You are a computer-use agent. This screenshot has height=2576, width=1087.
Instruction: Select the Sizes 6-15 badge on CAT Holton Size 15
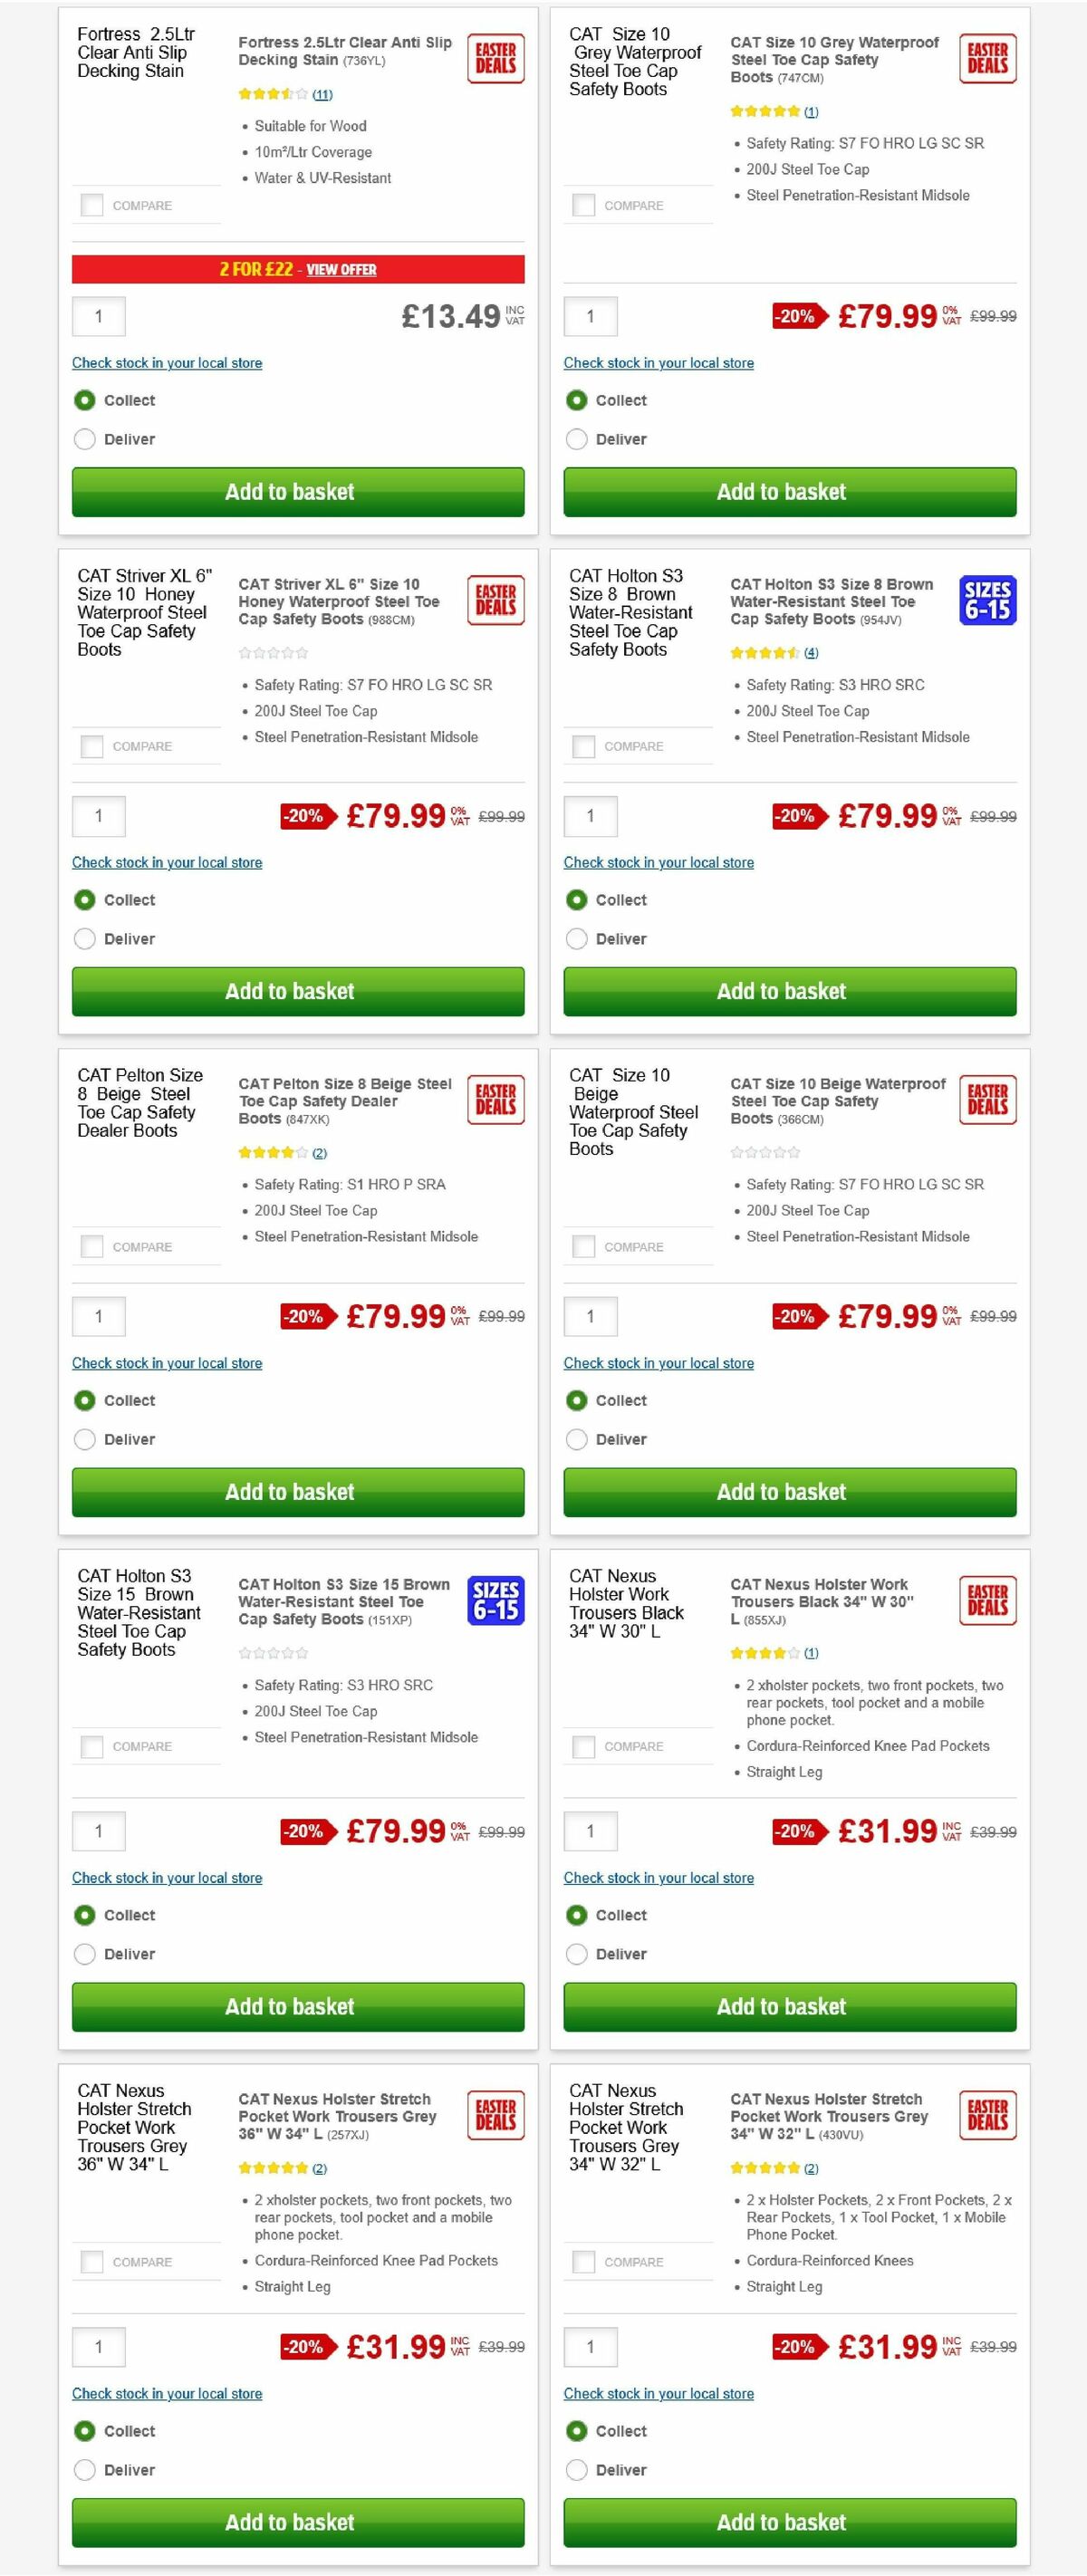(x=496, y=1600)
